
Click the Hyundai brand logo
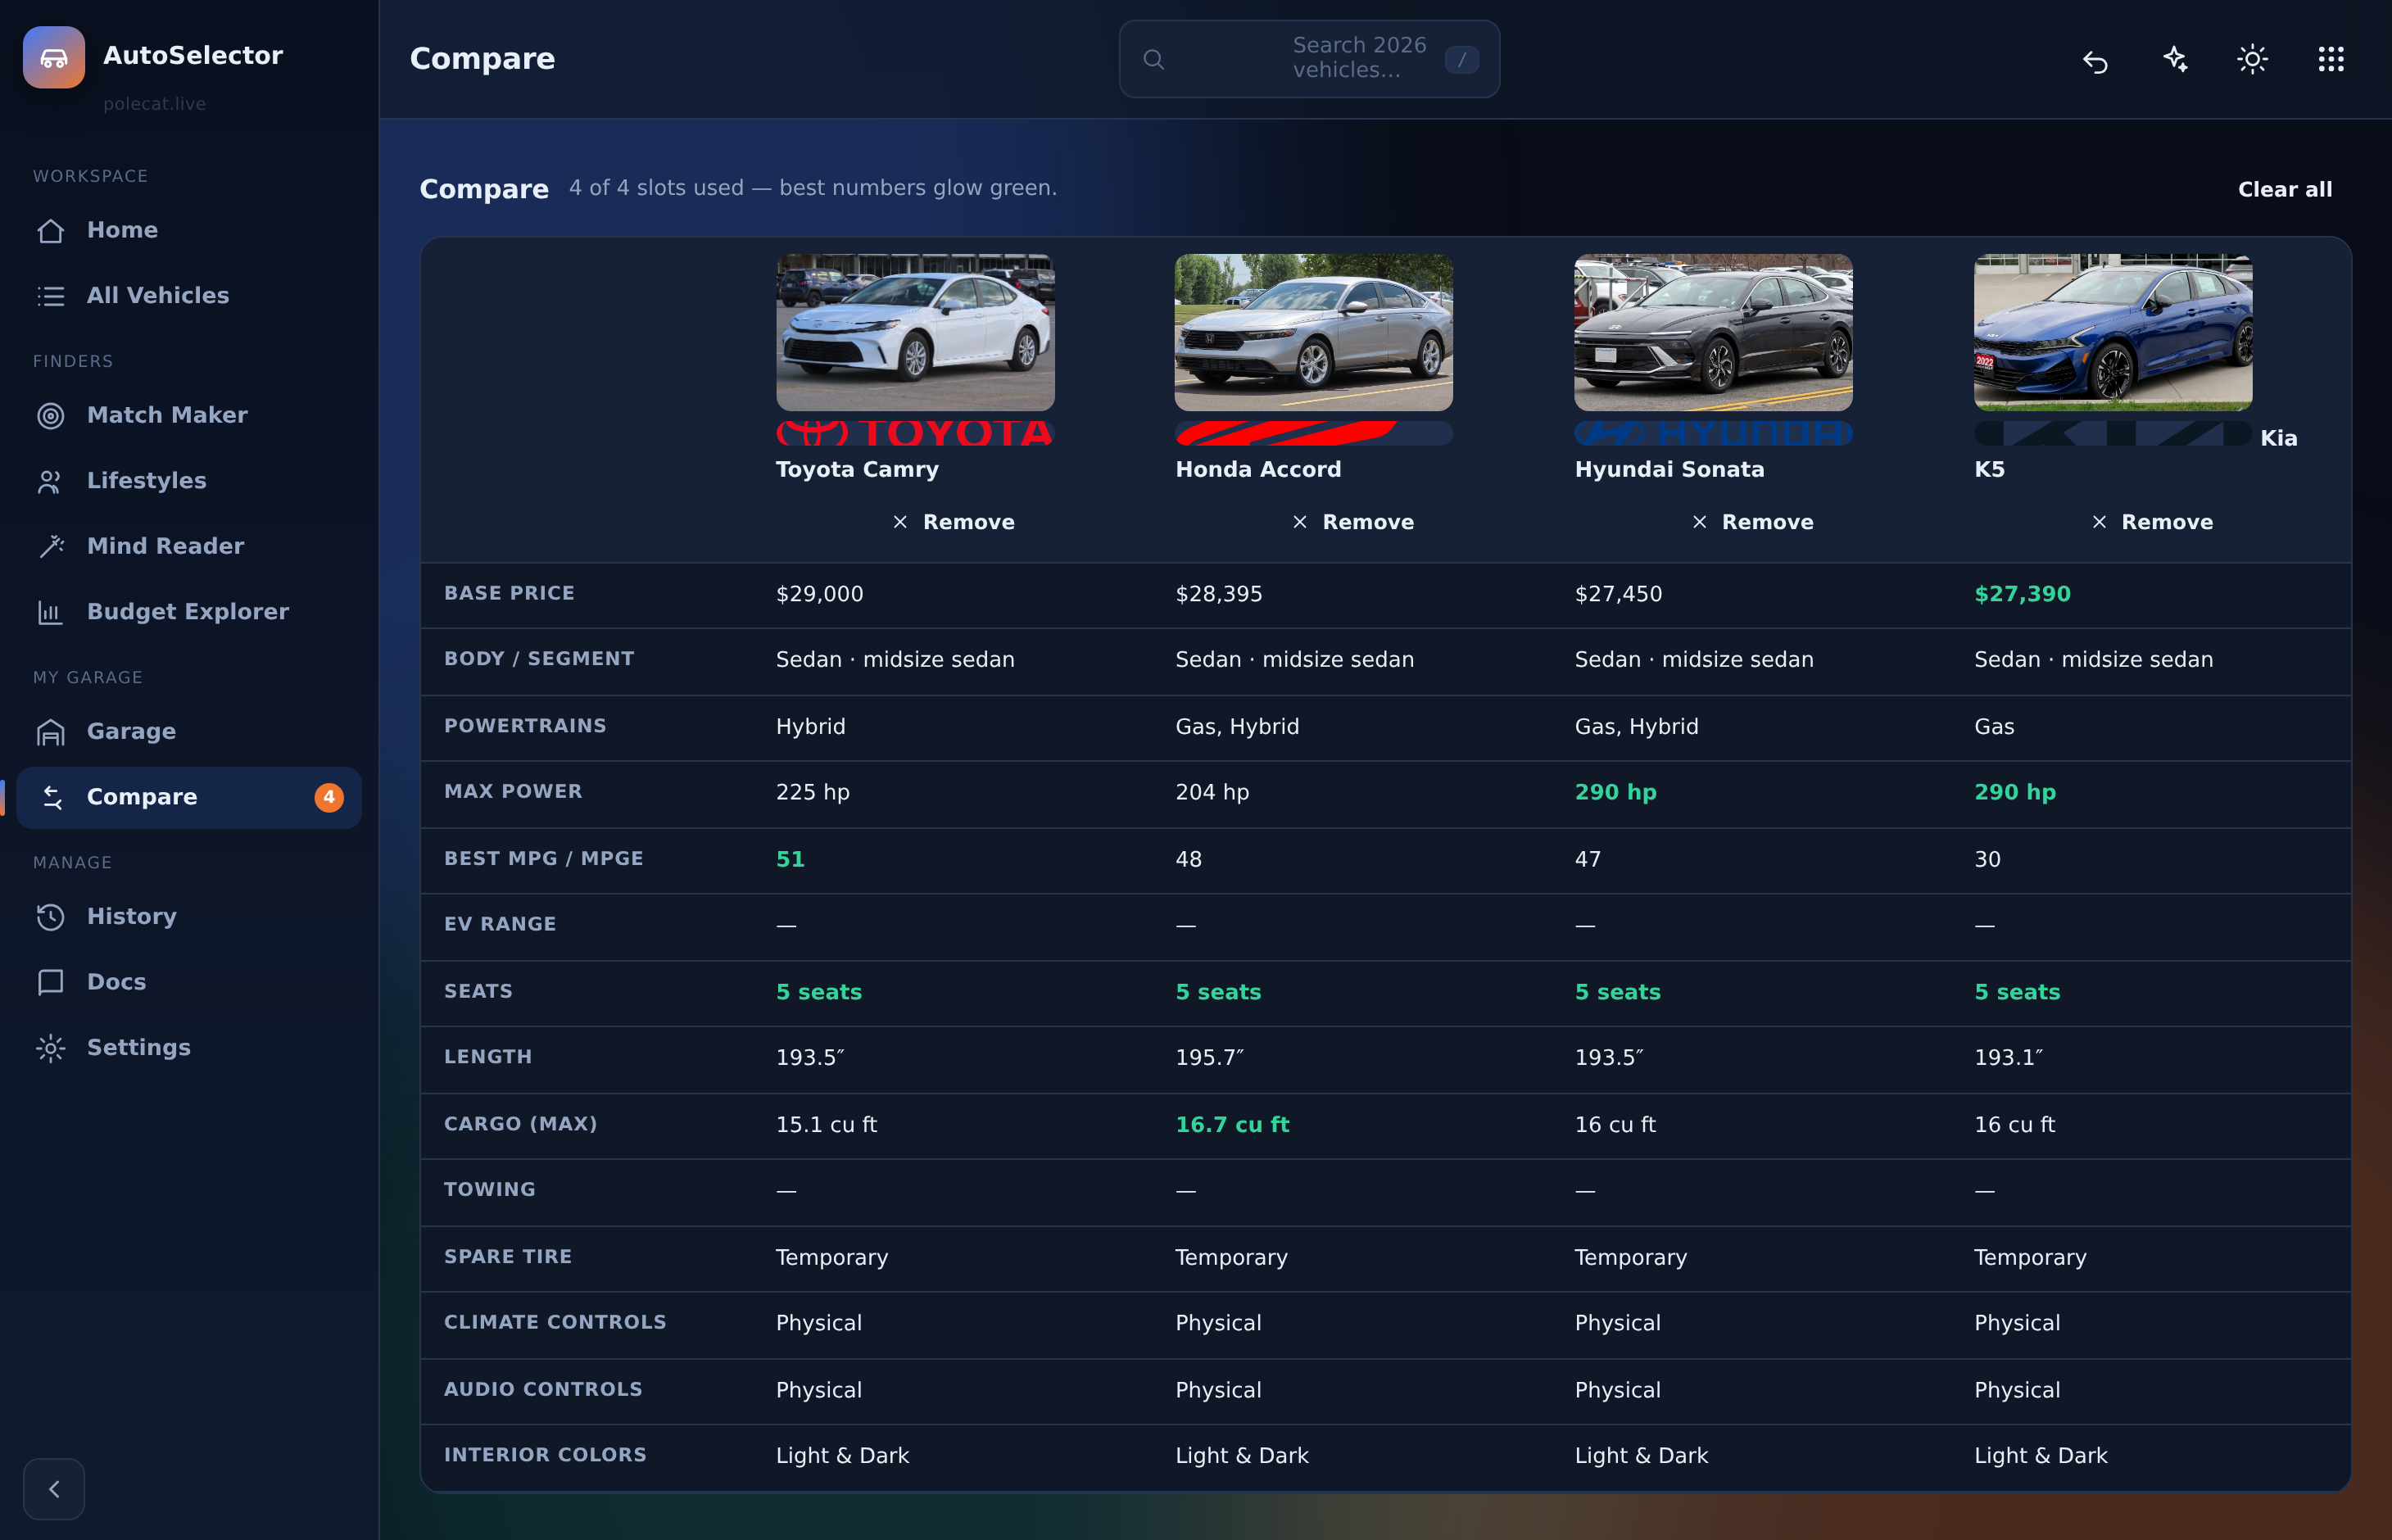tap(1713, 433)
